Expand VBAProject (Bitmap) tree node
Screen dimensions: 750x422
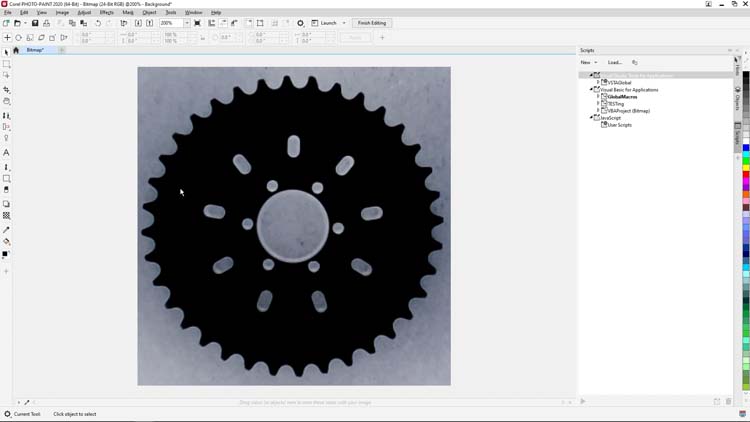[x=598, y=111]
